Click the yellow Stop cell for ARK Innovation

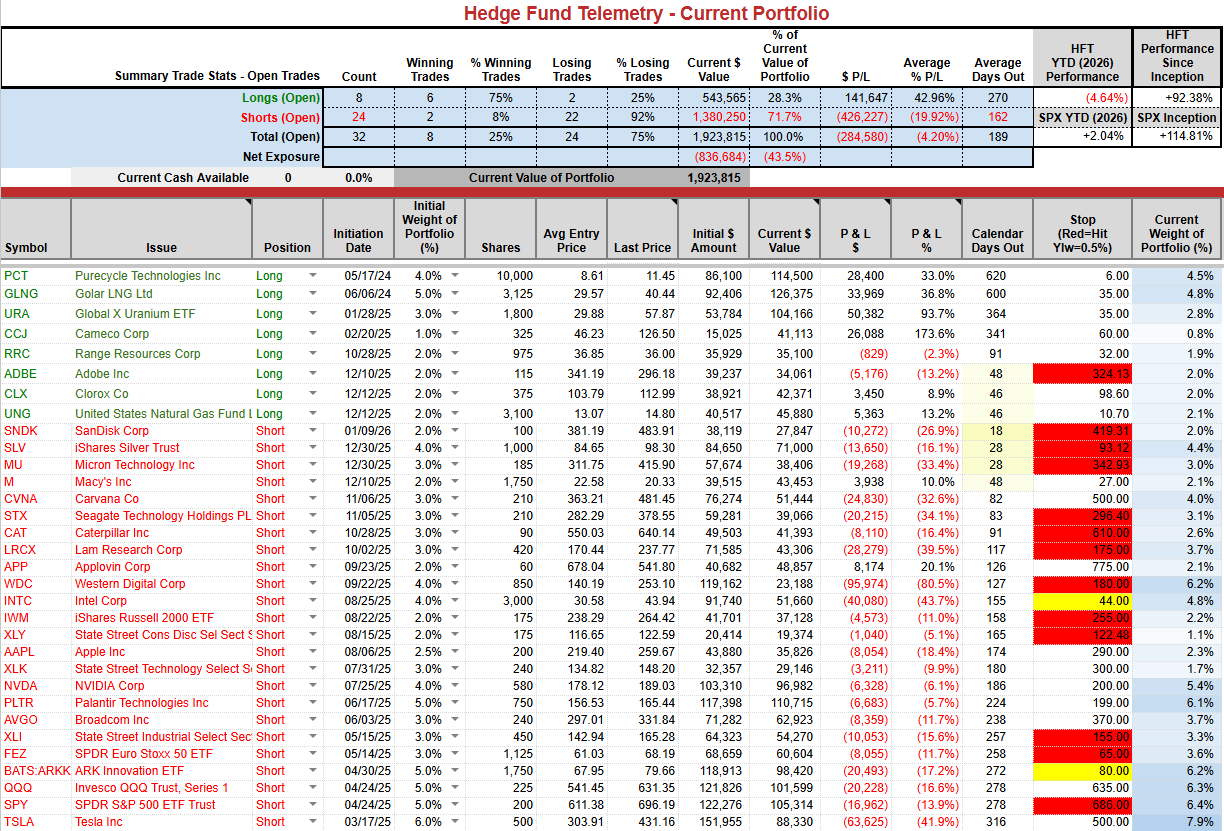coord(1083,771)
